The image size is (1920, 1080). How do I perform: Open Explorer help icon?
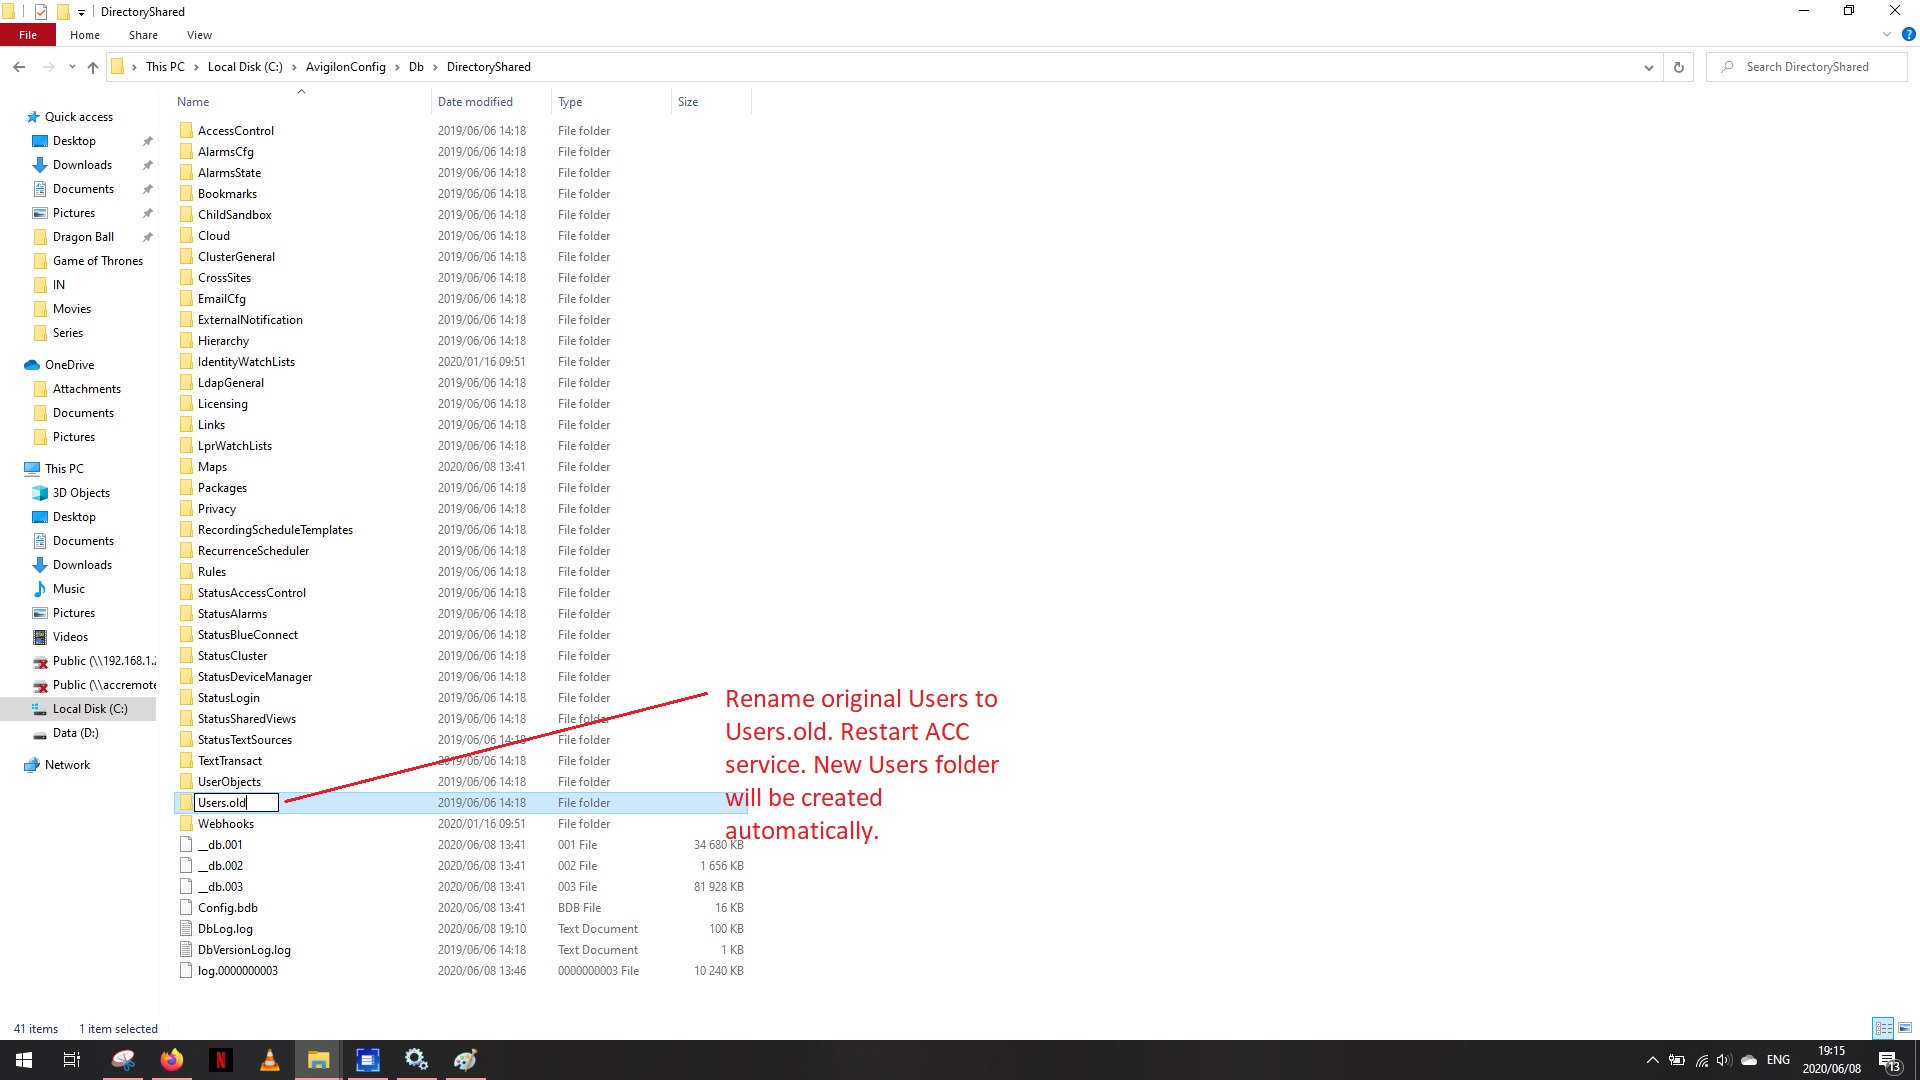pos(1908,34)
